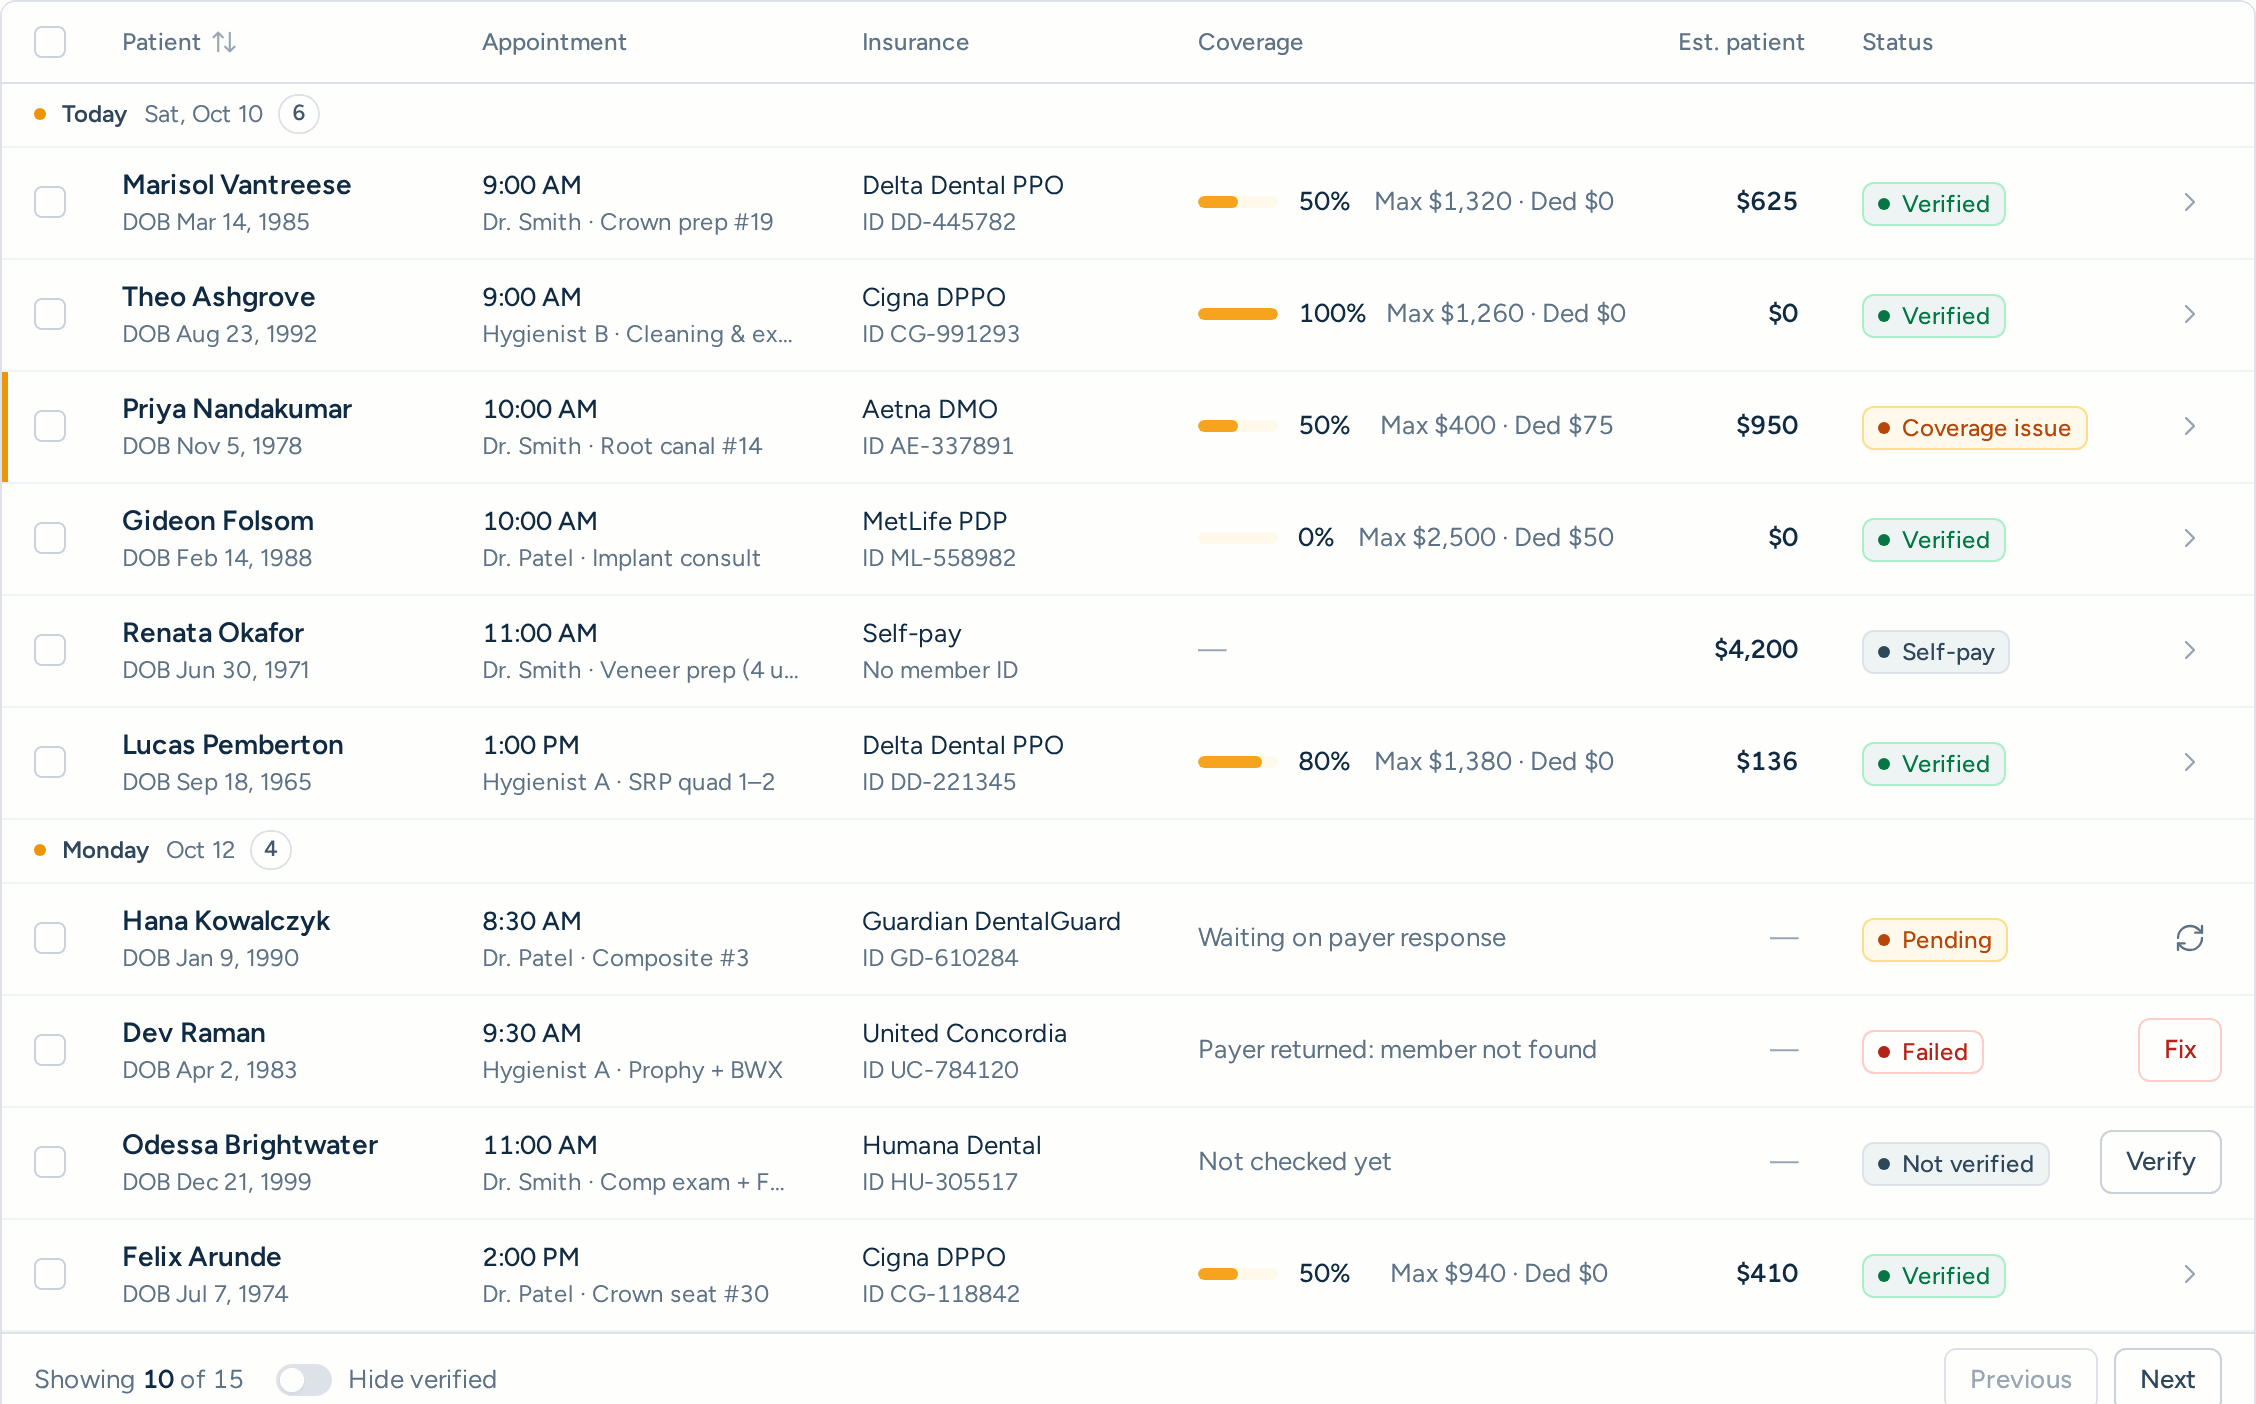This screenshot has width=2256, height=1404.
Task: Click the Today group count badge 6
Action: (x=299, y=114)
